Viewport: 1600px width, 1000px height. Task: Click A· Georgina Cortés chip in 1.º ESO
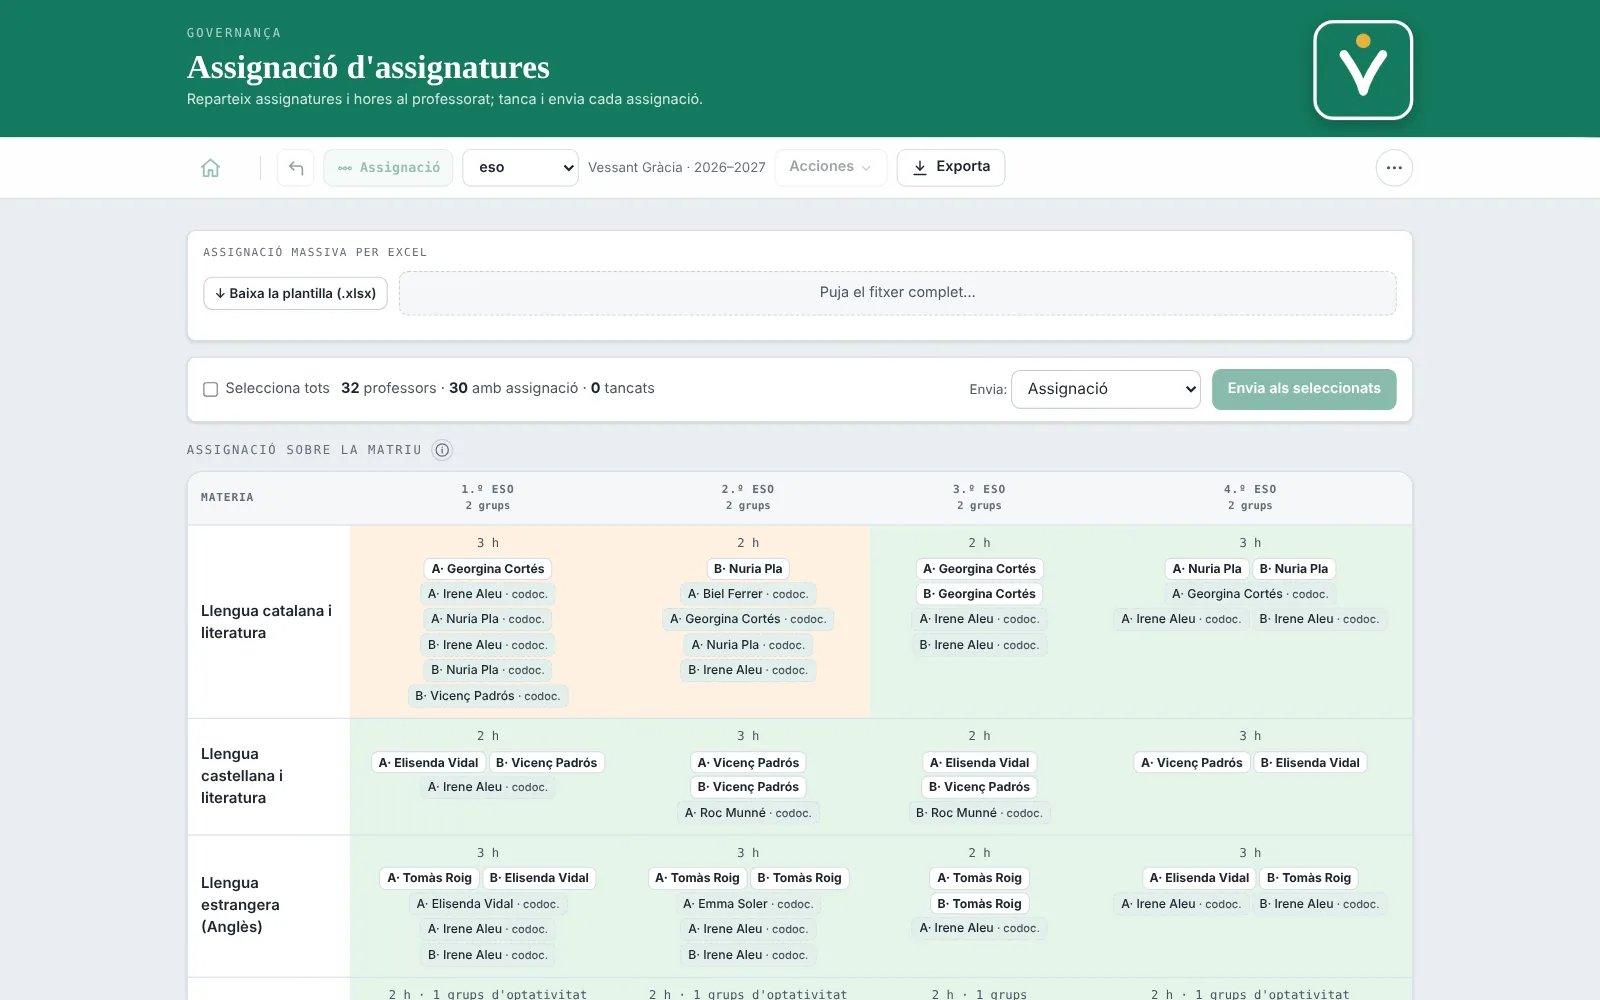tap(488, 569)
